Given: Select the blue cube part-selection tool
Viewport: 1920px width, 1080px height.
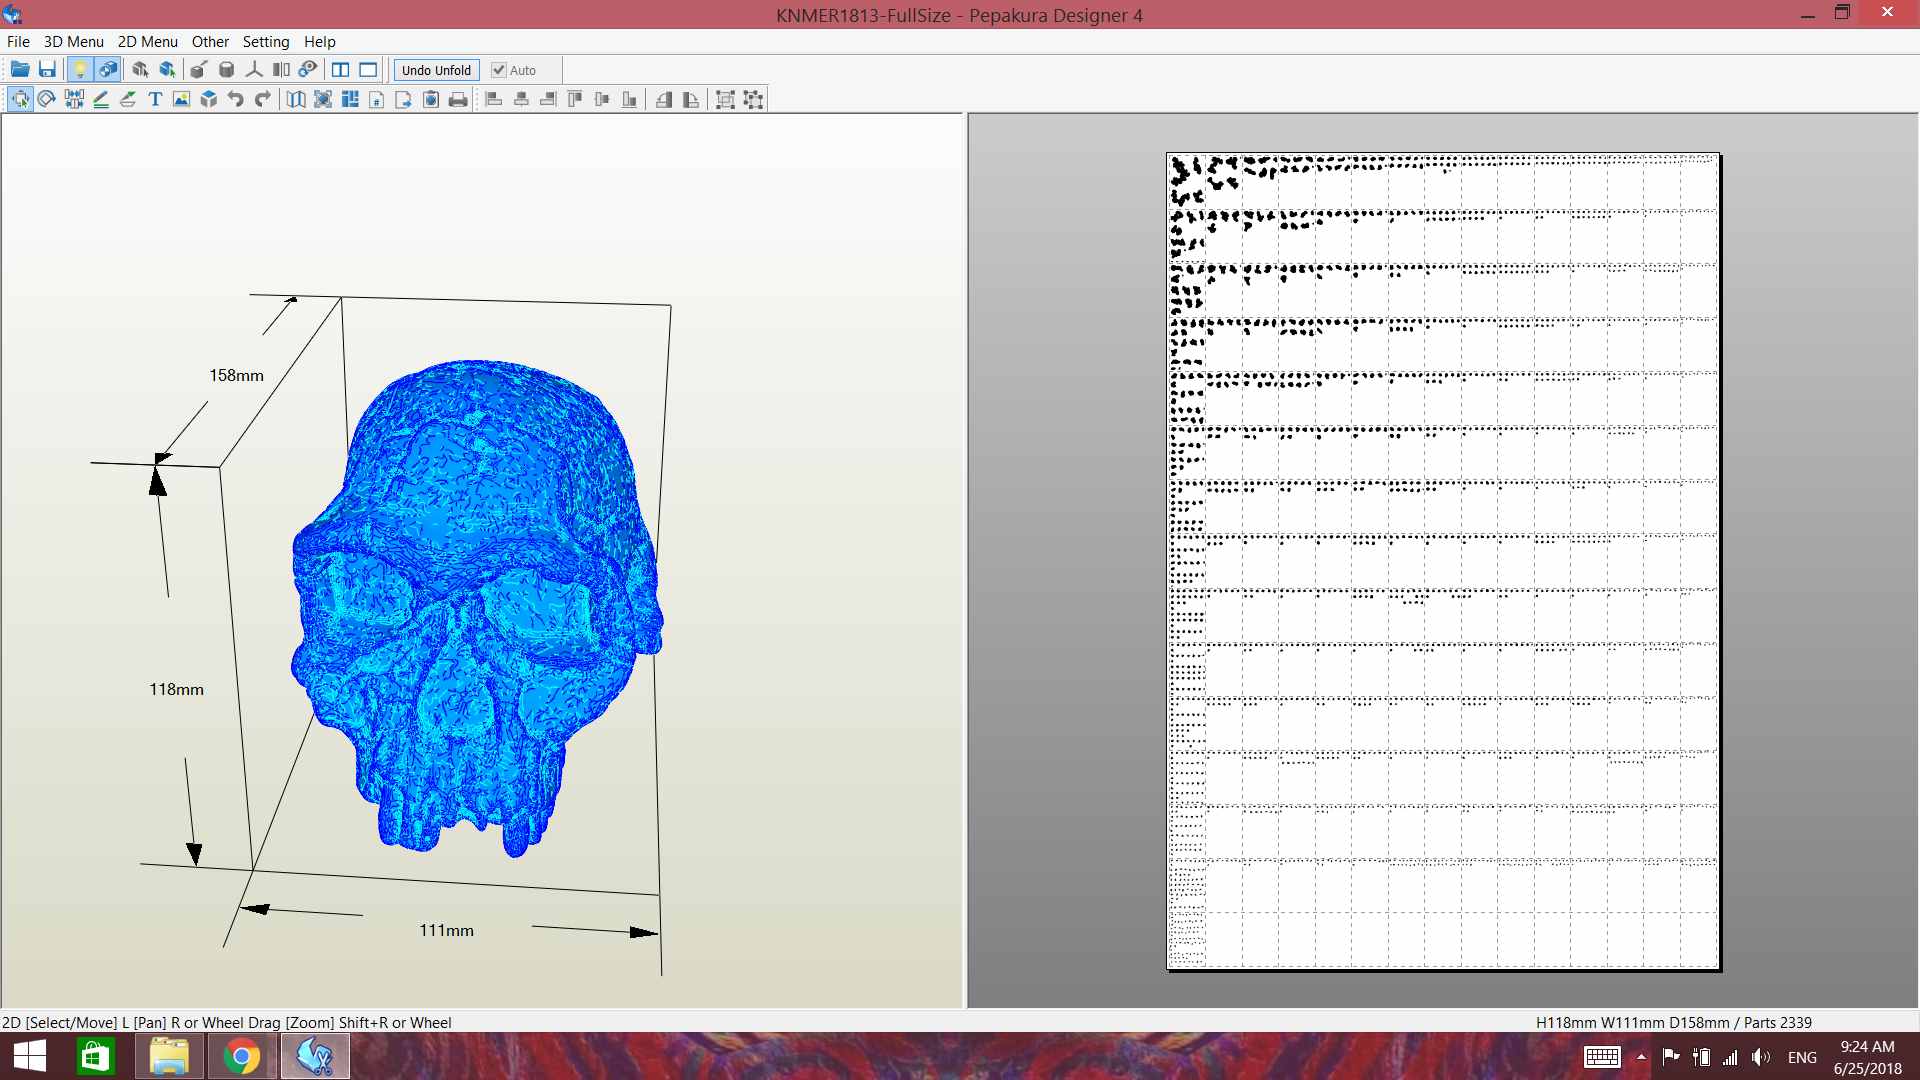Looking at the screenshot, I should pos(167,70).
